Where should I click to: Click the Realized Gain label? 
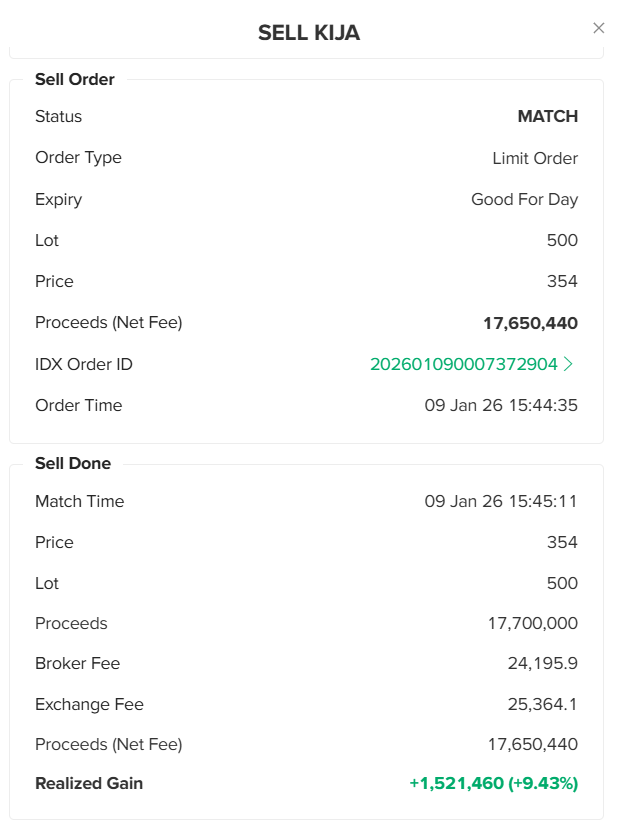click(x=89, y=783)
